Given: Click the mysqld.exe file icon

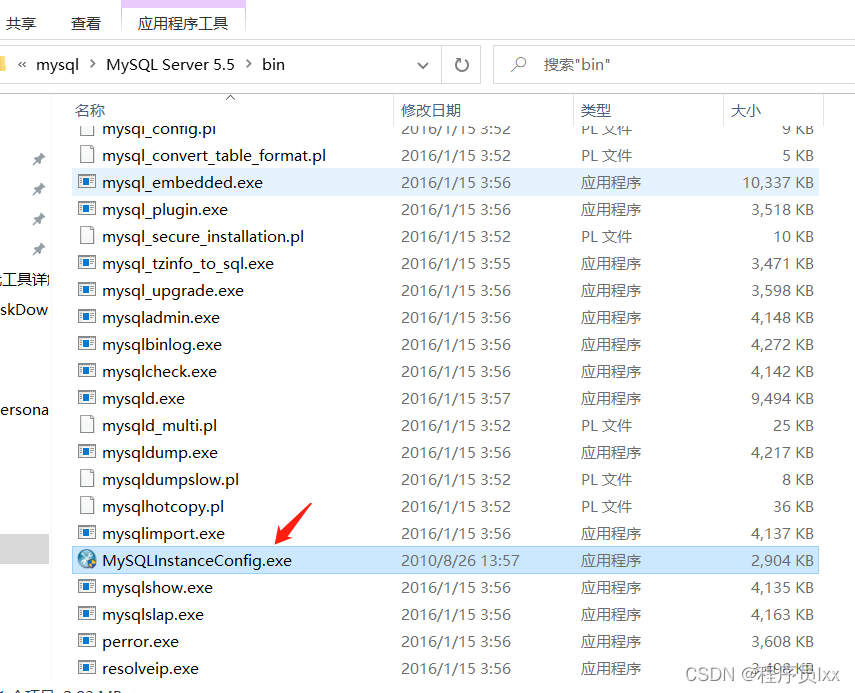Looking at the screenshot, I should point(87,397).
